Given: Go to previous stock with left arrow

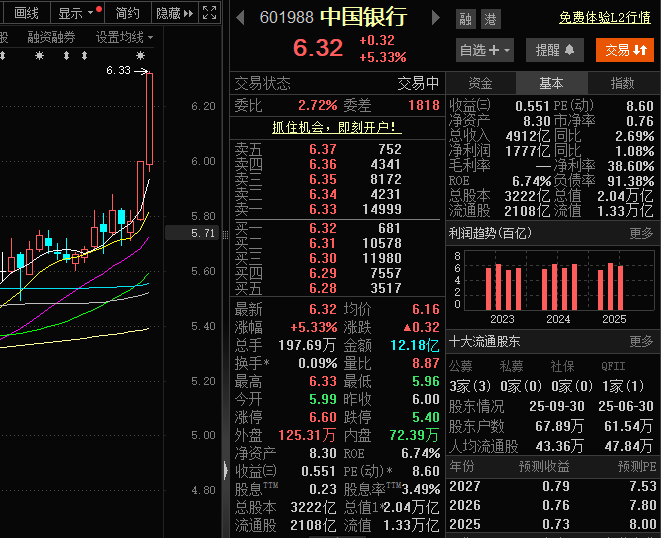Looking at the screenshot, I should point(240,18).
